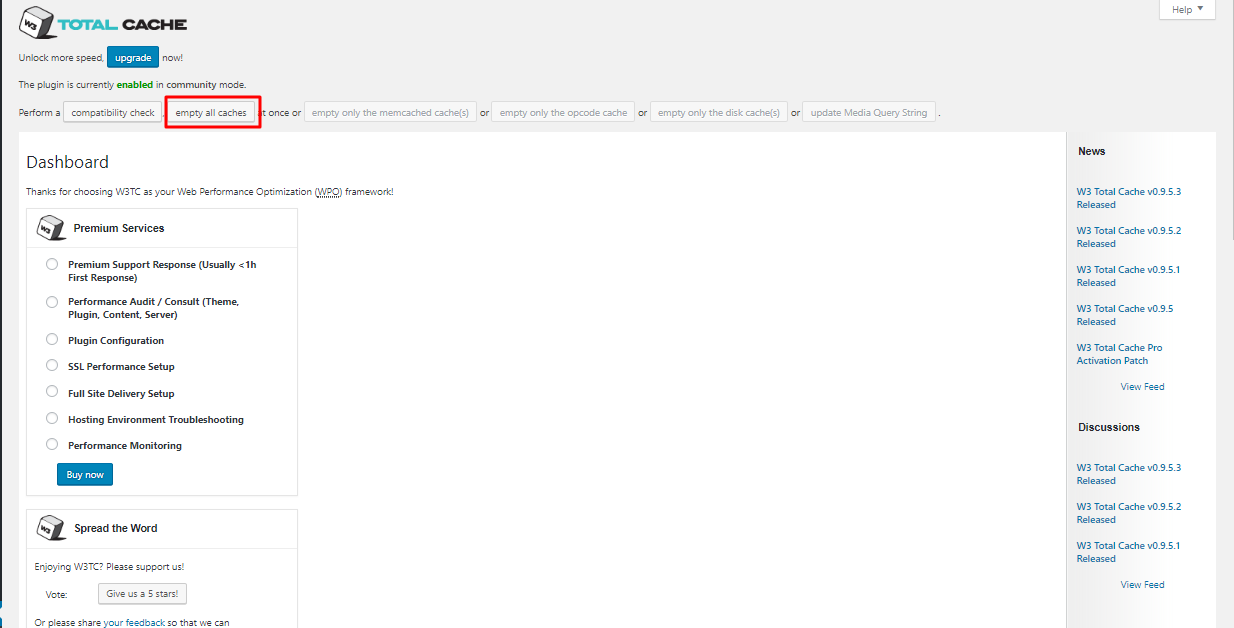
Task: Click the empty all caches button
Action: 211,113
